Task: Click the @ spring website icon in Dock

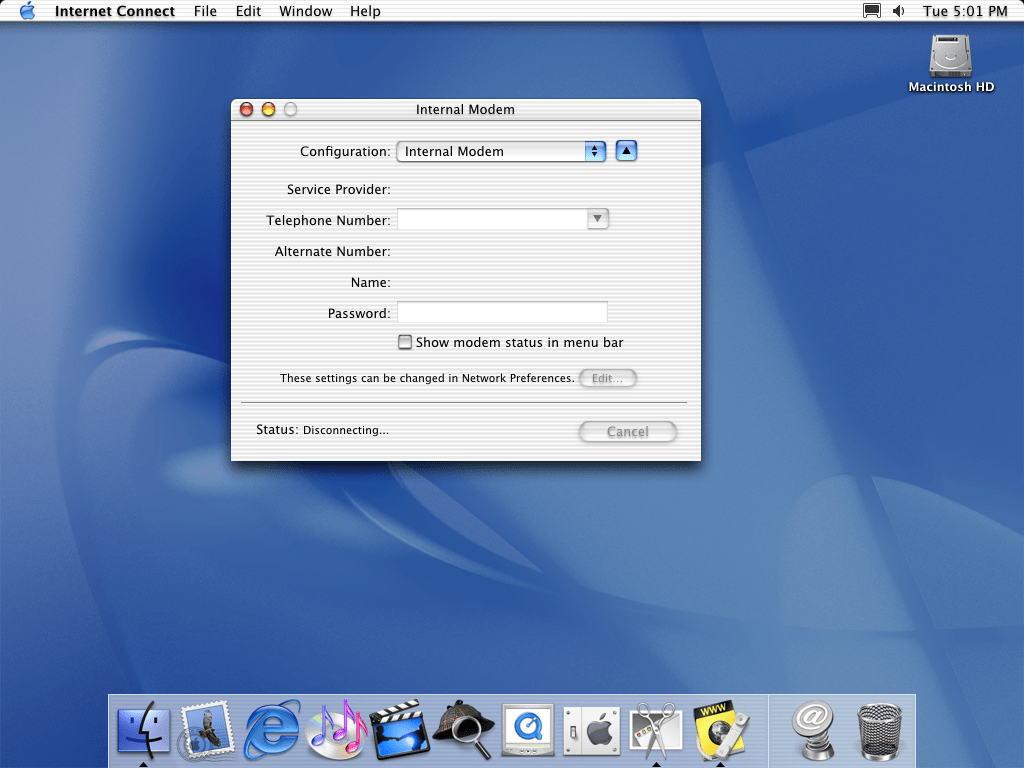Action: click(x=814, y=729)
